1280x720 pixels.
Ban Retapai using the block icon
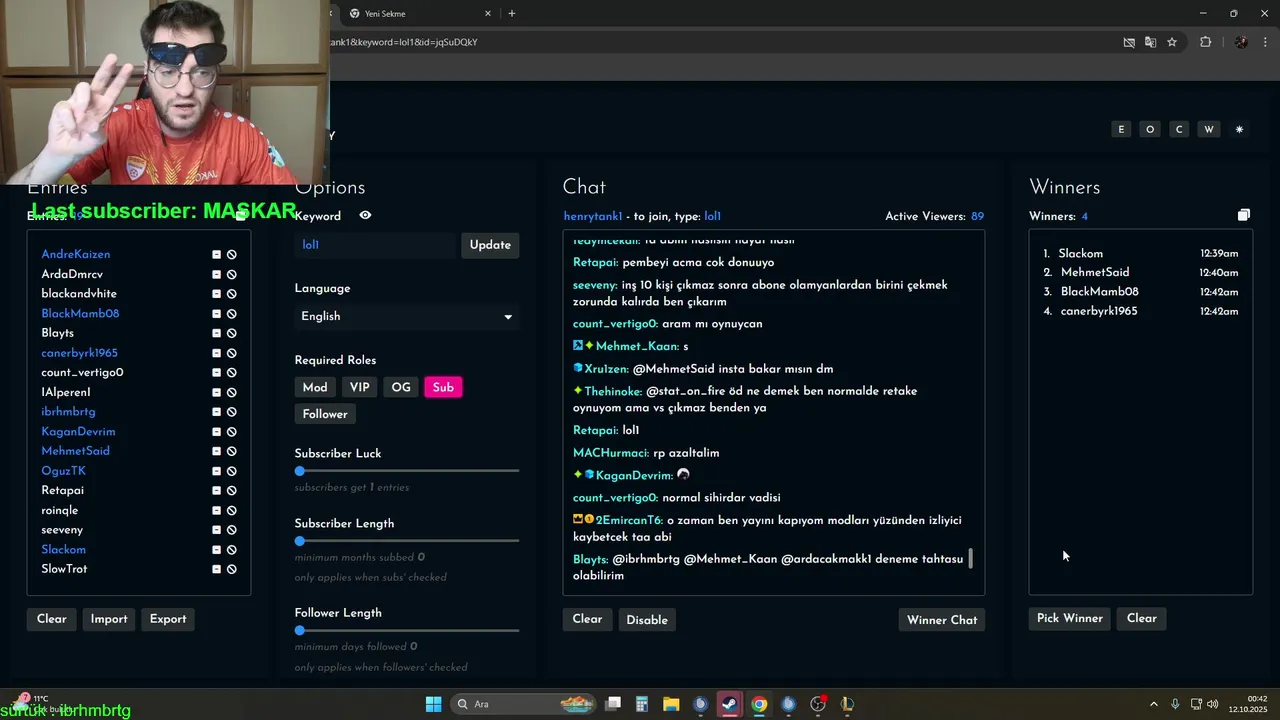tap(231, 491)
